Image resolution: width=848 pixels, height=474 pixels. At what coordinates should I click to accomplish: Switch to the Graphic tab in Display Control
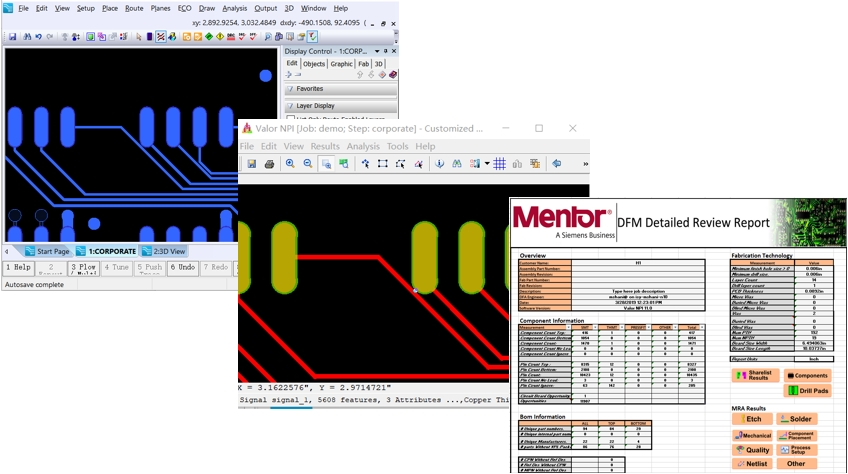(341, 64)
